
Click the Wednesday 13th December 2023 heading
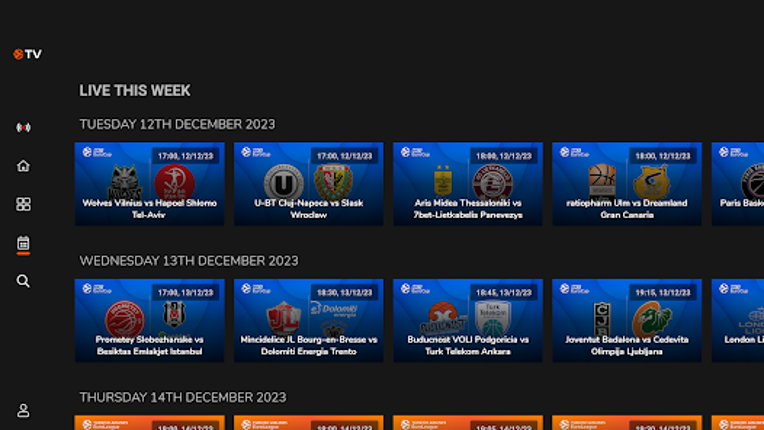click(x=188, y=261)
